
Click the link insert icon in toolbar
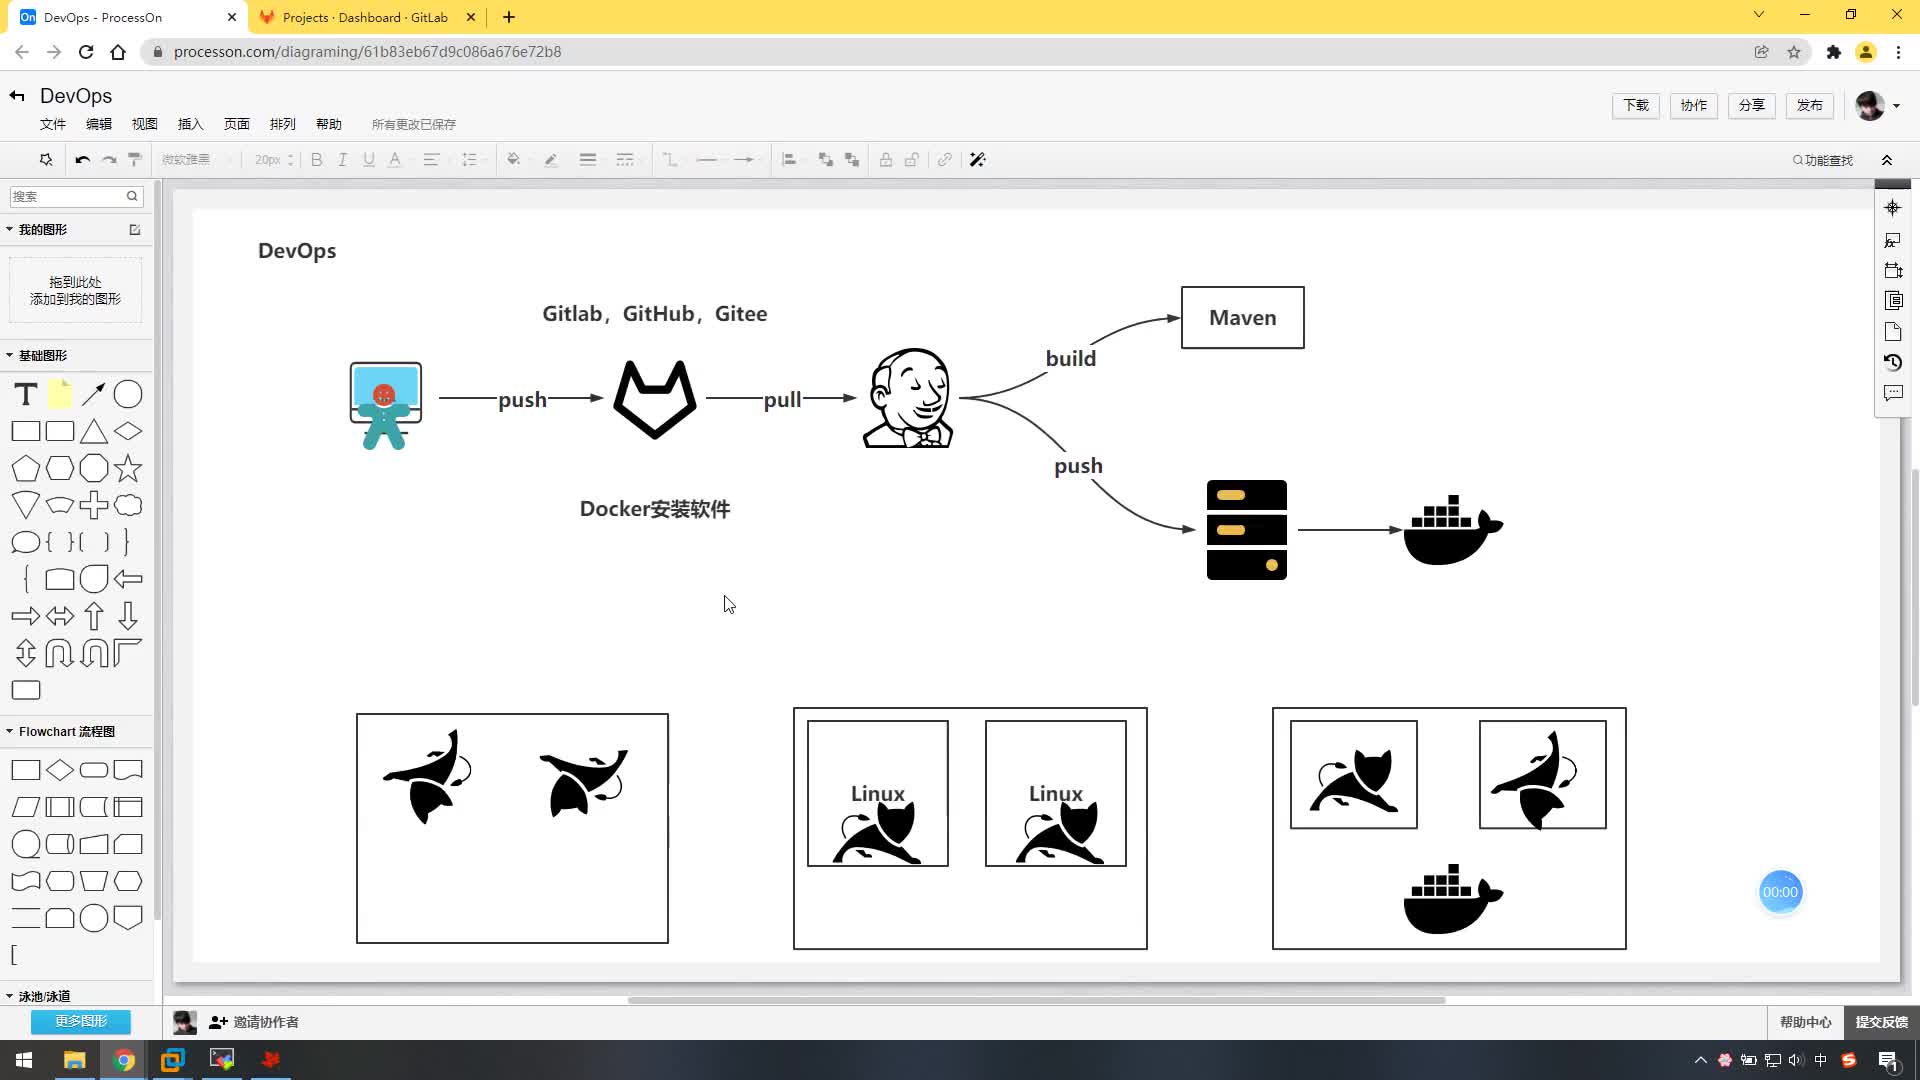pos(945,160)
